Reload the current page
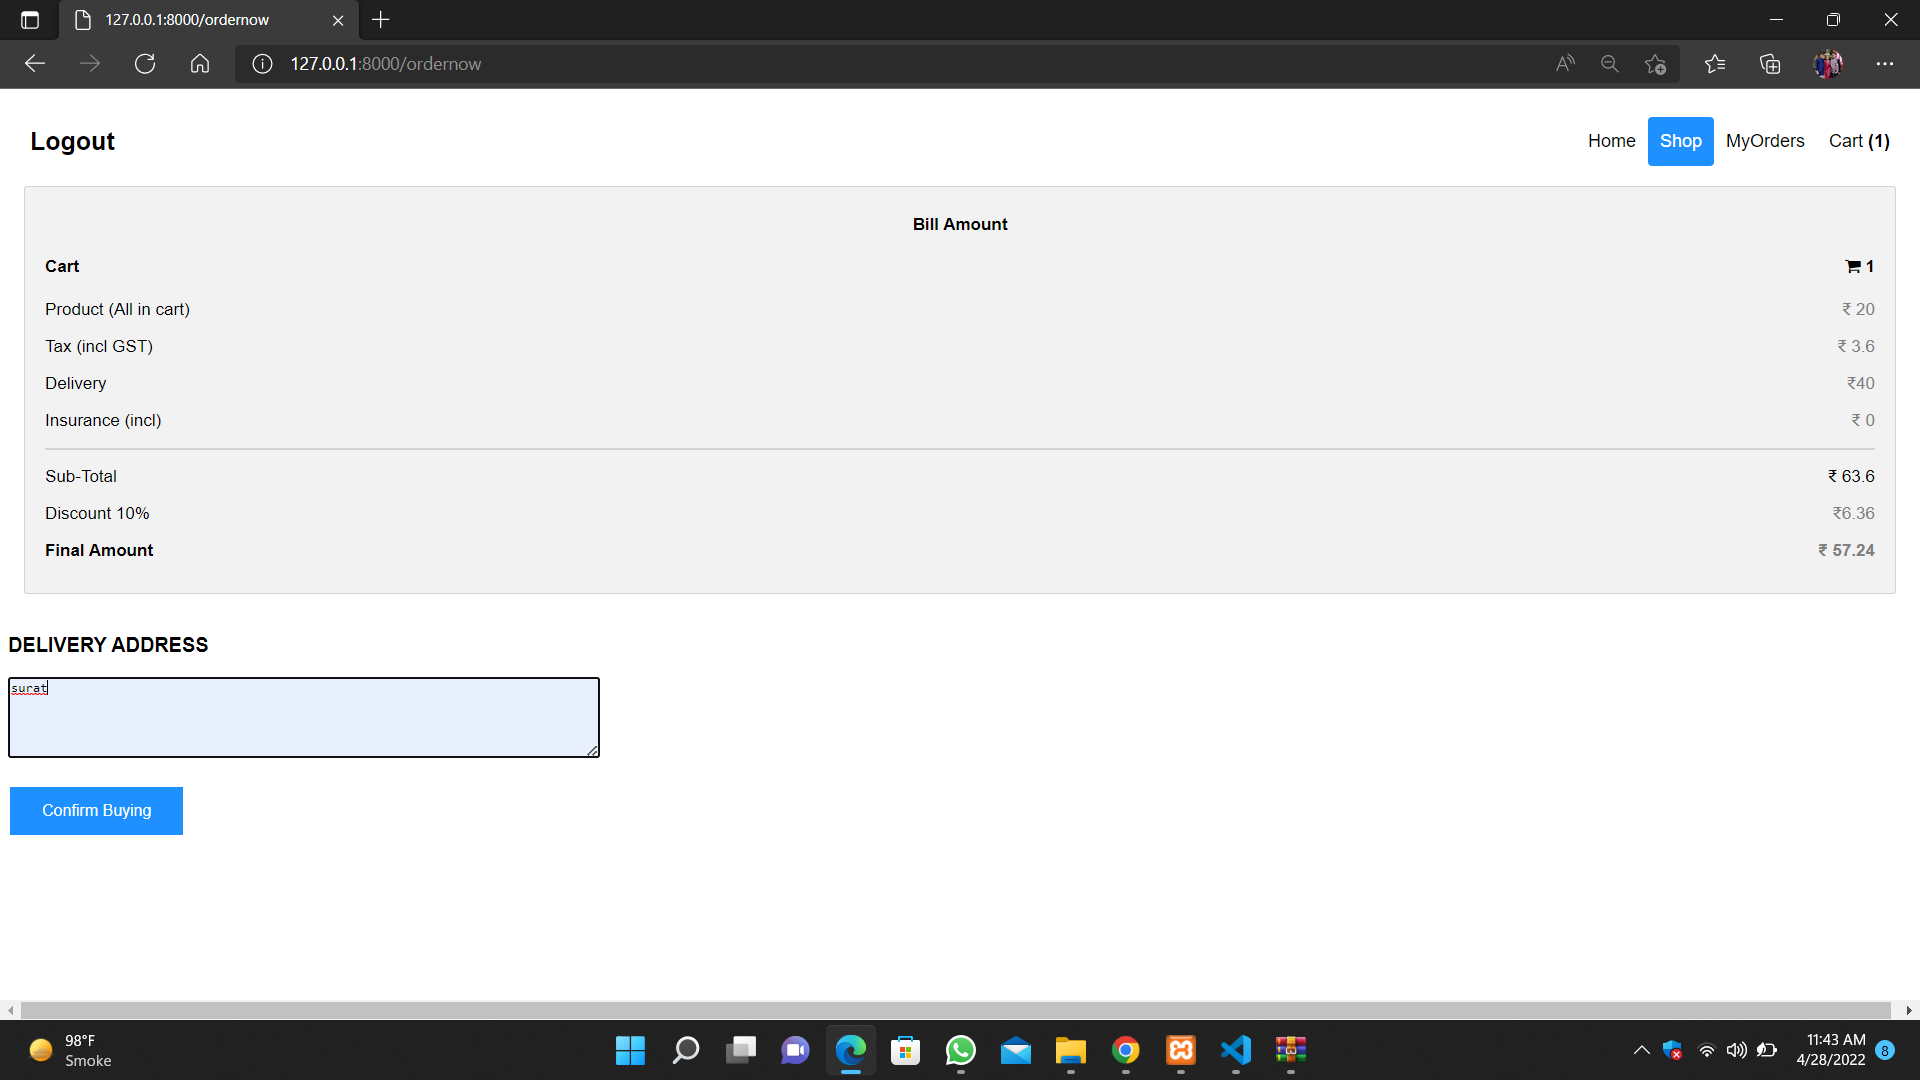 145,63
